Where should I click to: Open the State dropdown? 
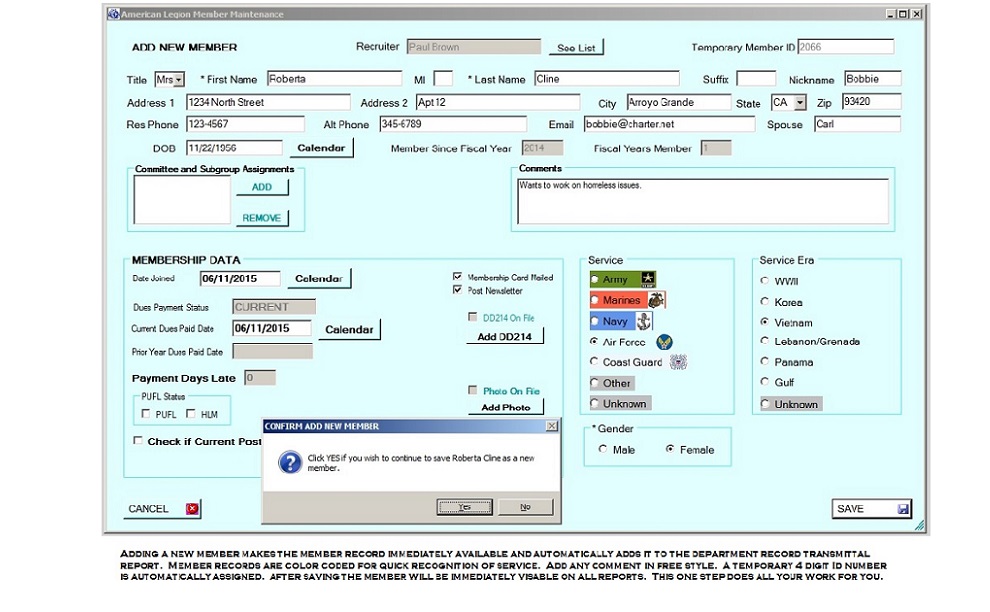coord(800,102)
